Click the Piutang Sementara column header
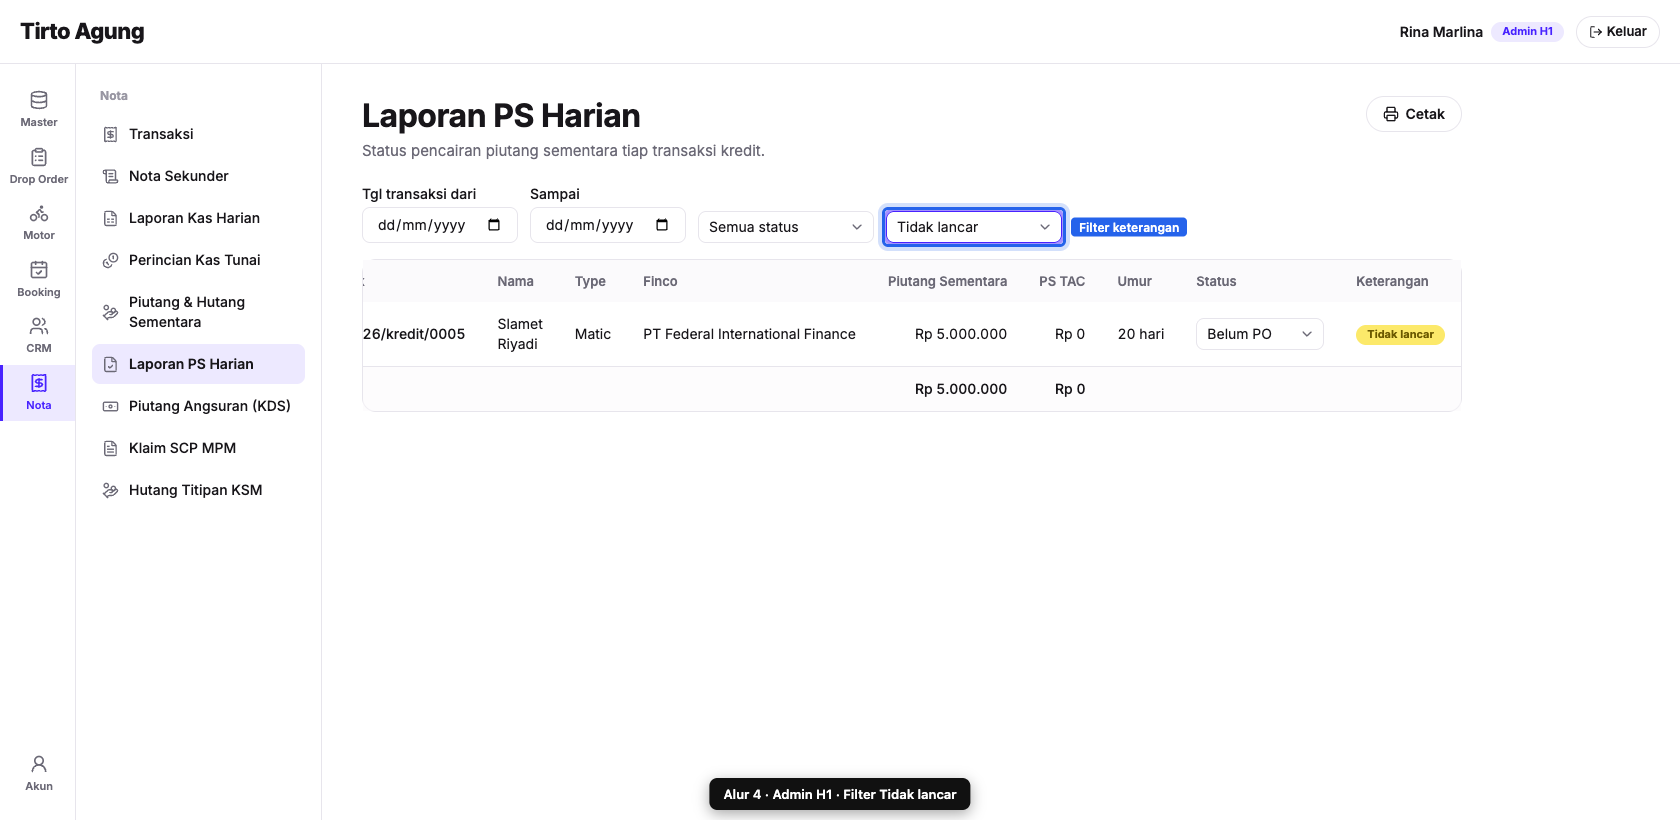The image size is (1680, 820). point(947,281)
